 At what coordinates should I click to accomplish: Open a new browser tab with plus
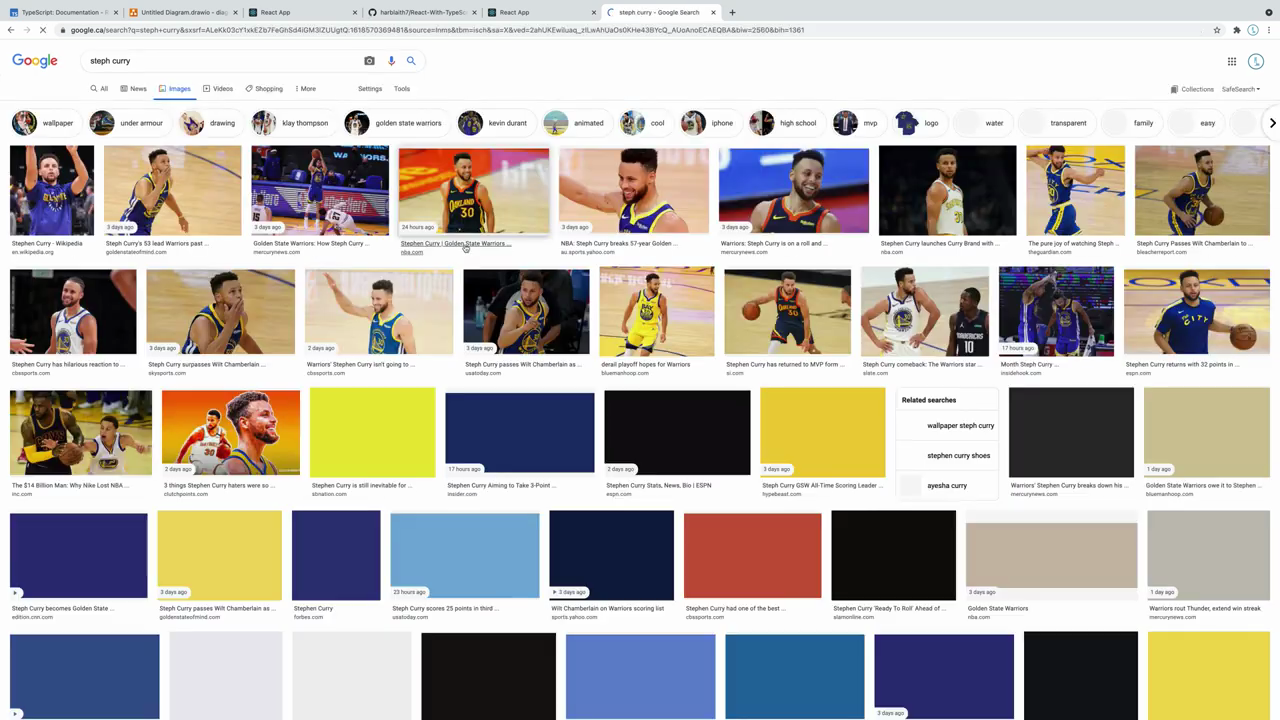click(732, 12)
